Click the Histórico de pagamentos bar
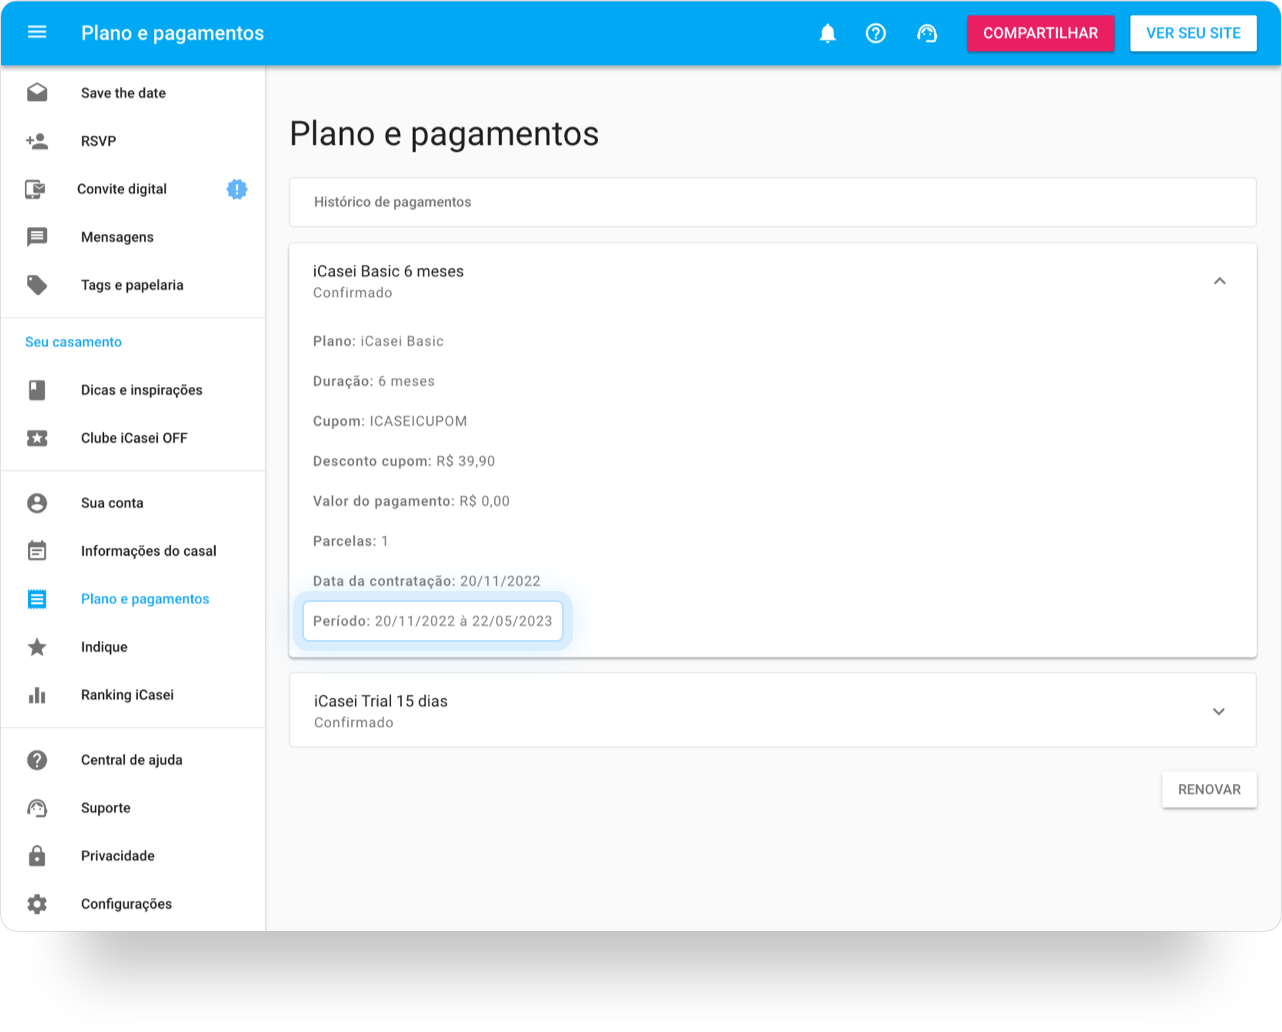 [773, 202]
